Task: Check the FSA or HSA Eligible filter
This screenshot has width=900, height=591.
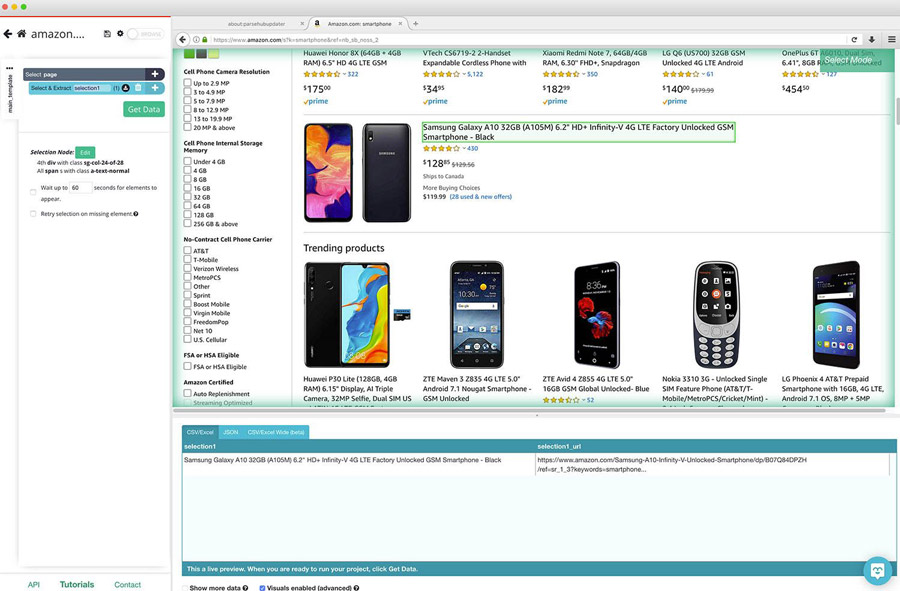Action: click(x=188, y=366)
